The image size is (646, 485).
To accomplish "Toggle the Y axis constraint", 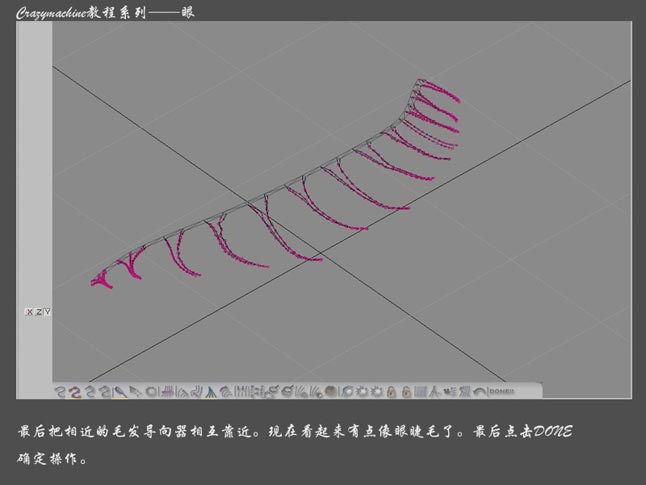I will coord(47,312).
